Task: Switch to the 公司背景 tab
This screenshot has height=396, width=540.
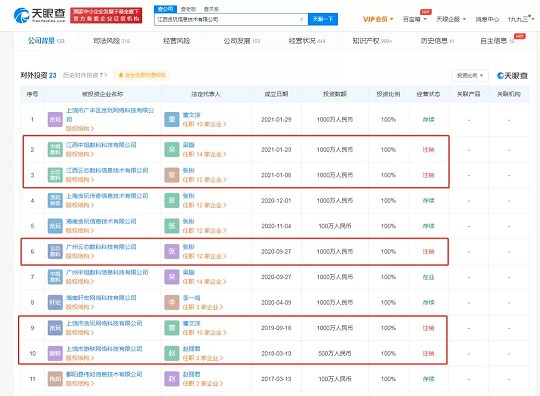Action: point(46,41)
